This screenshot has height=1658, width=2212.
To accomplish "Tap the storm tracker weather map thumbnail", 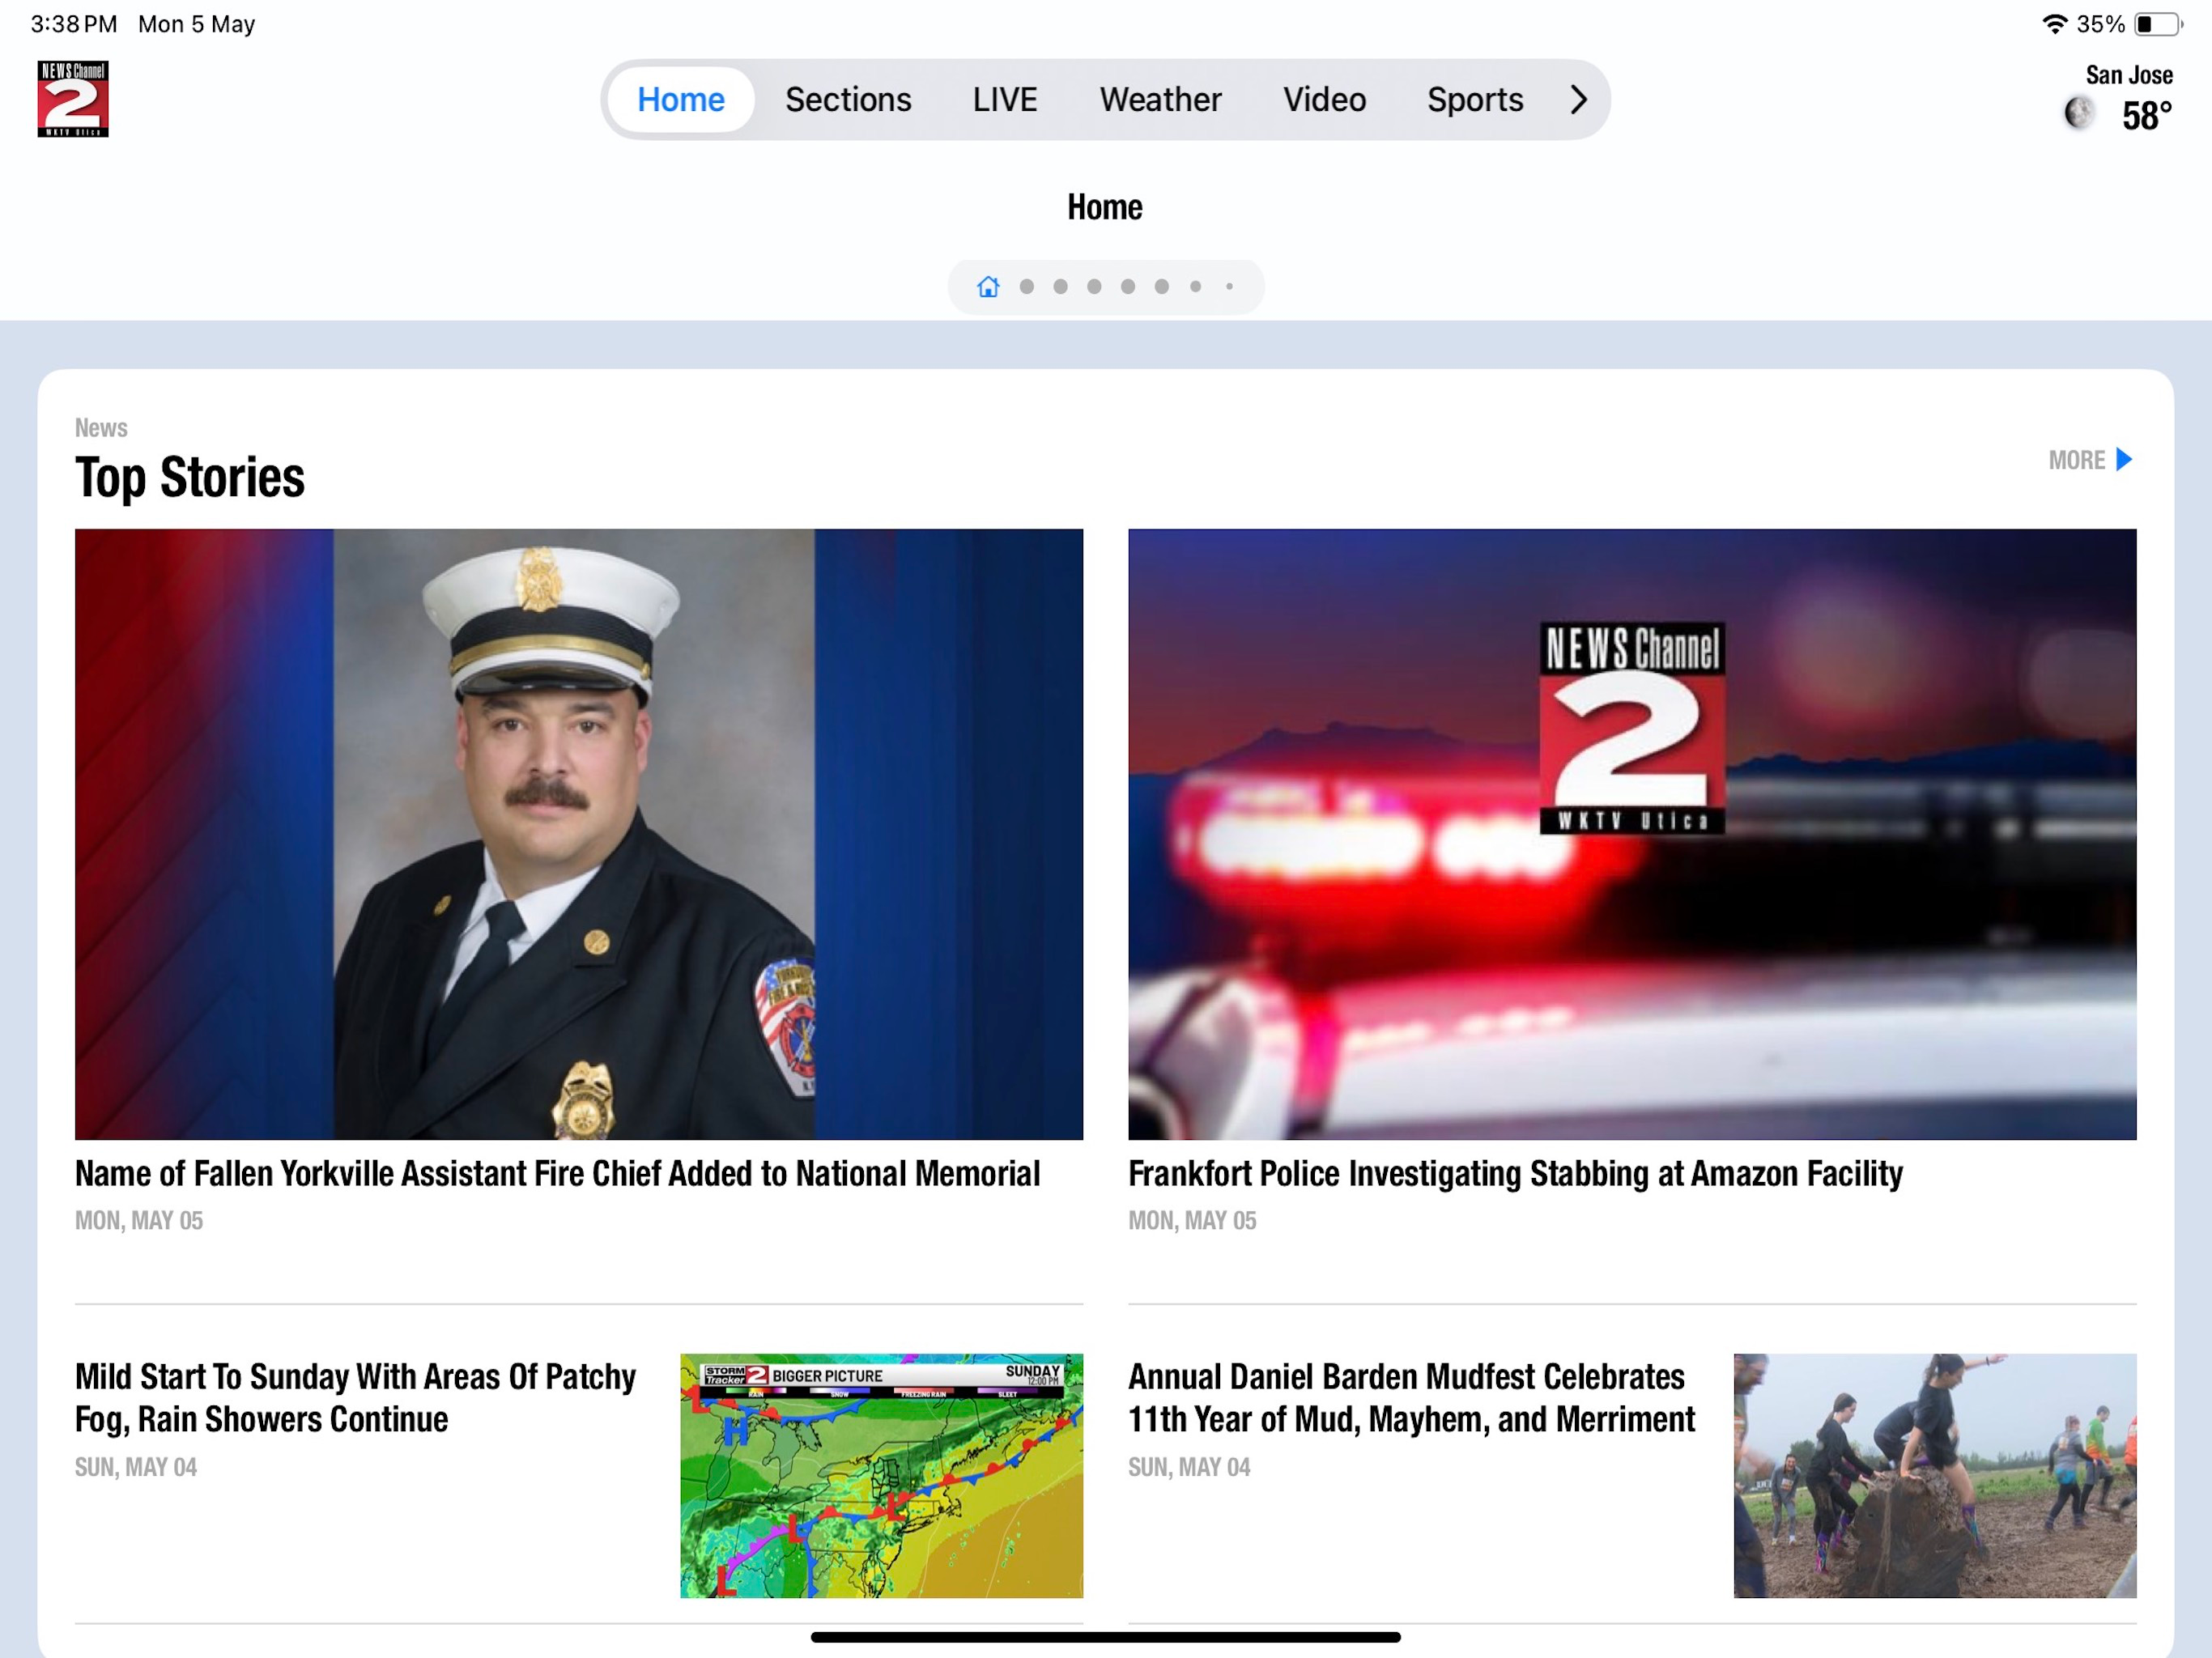I will click(881, 1475).
